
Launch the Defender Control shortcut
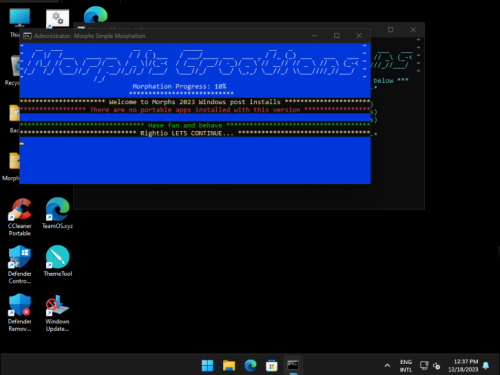20,264
